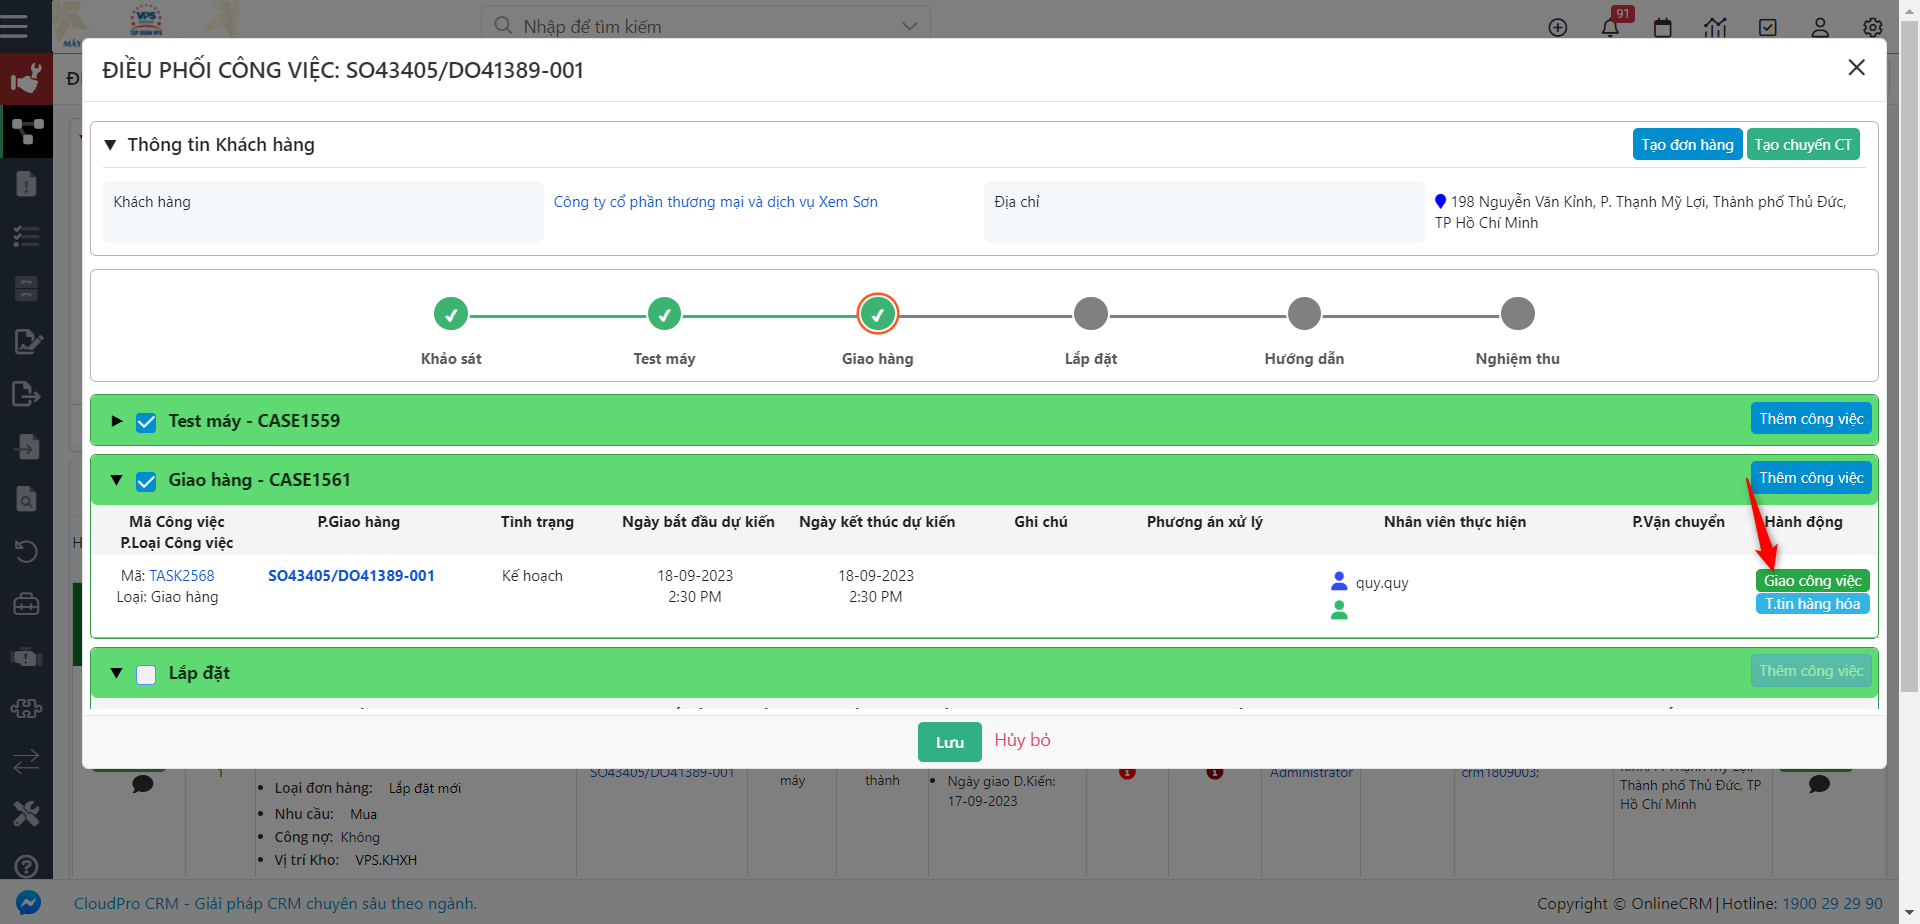Open the wrench tools sidebar icon

pos(26,814)
